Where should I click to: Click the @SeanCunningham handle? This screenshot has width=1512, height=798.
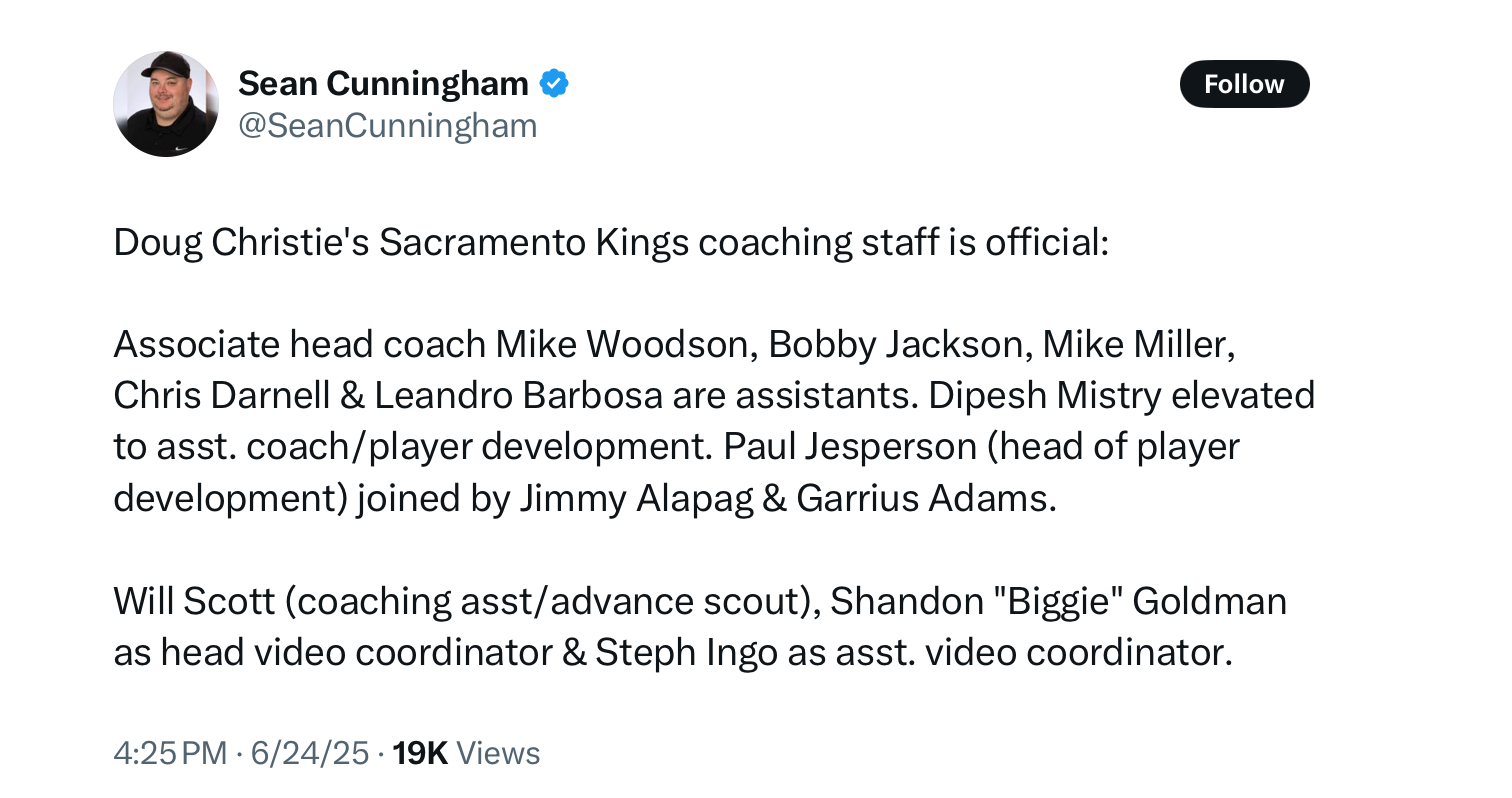(x=387, y=126)
